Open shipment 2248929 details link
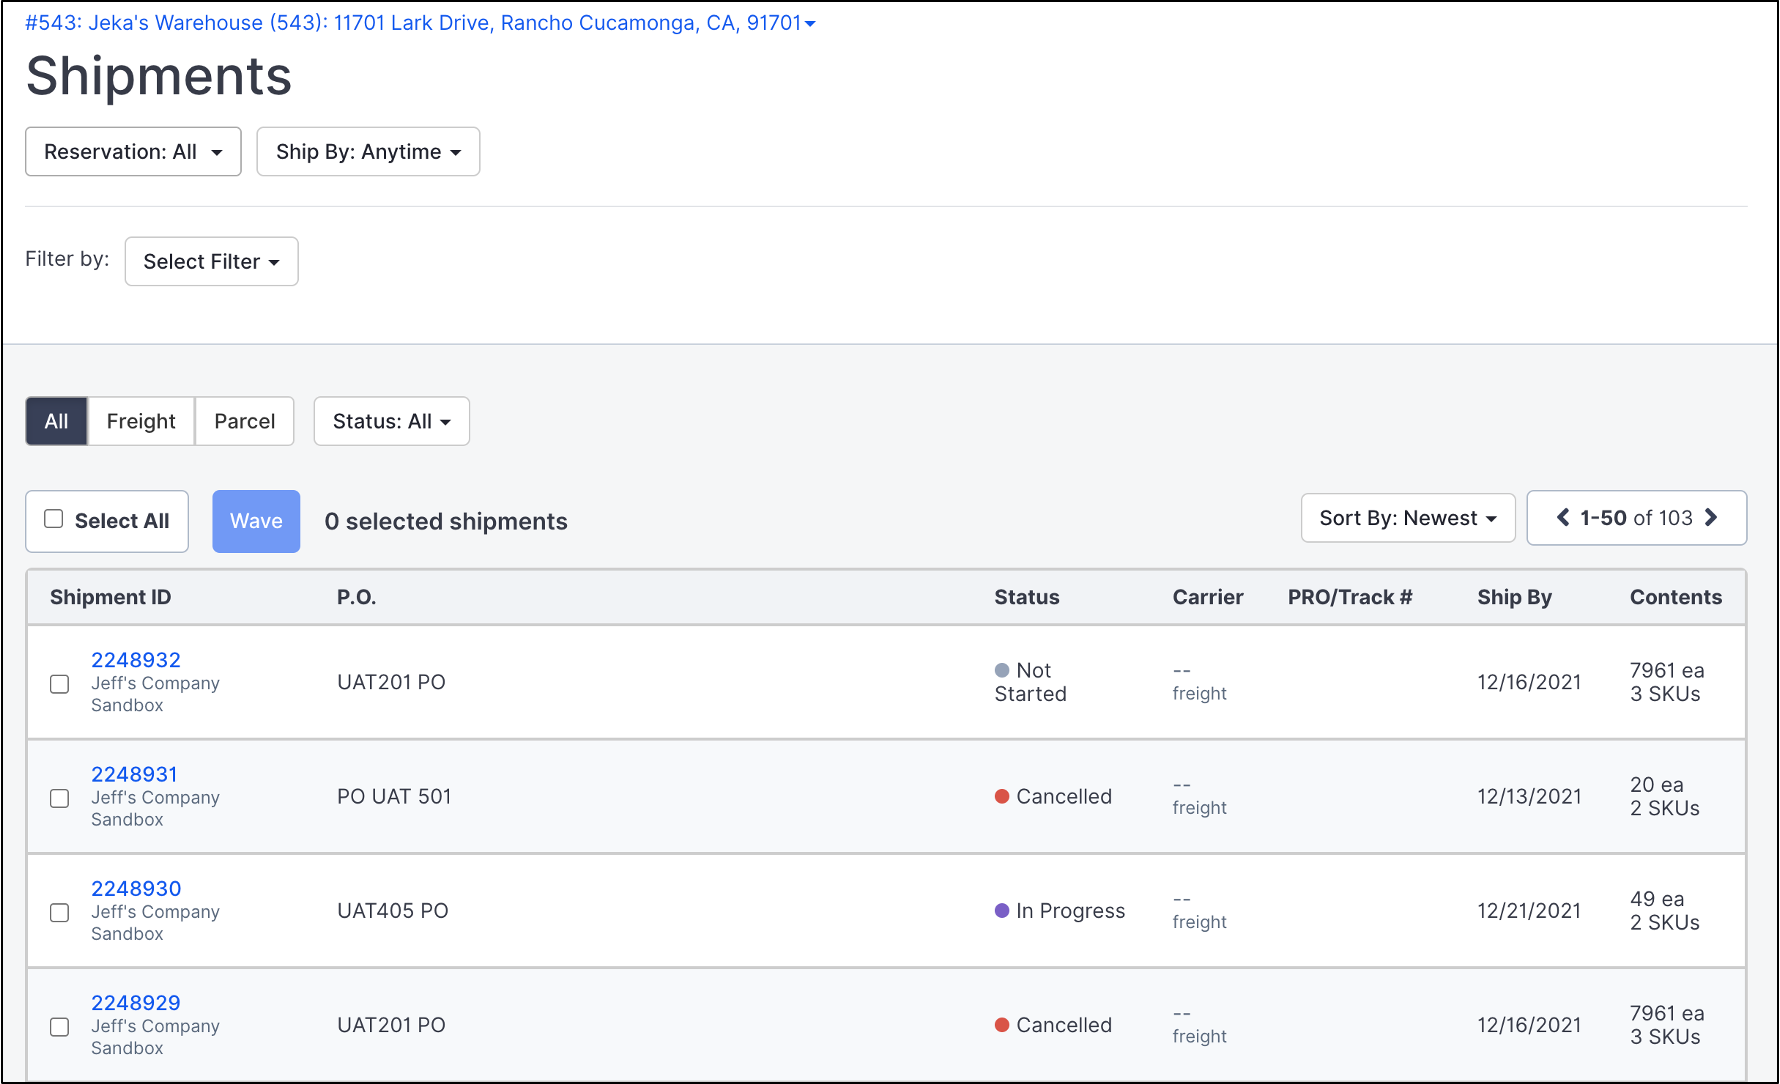The width and height of the screenshot is (1780, 1084). (136, 1002)
